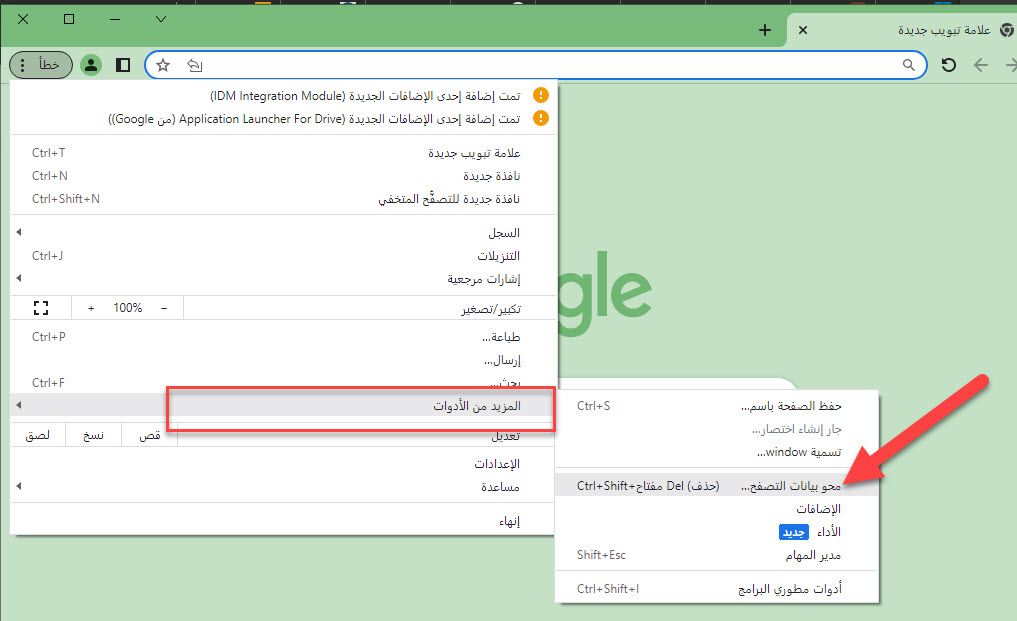
Task: Click the profile avatar icon
Action: click(91, 65)
